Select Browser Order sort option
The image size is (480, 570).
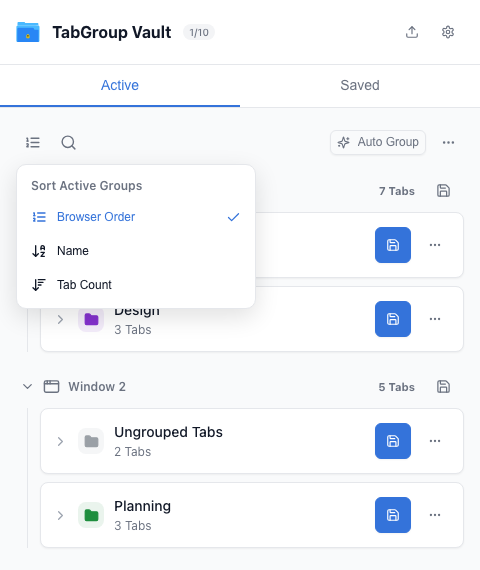tap(136, 217)
